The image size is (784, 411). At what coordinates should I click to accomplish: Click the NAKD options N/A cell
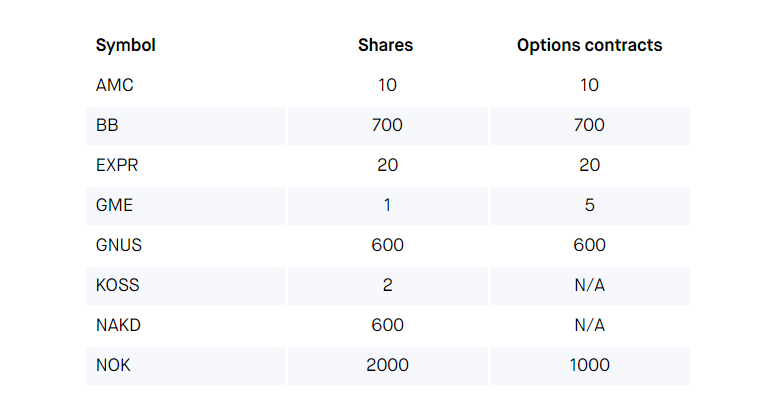[589, 325]
